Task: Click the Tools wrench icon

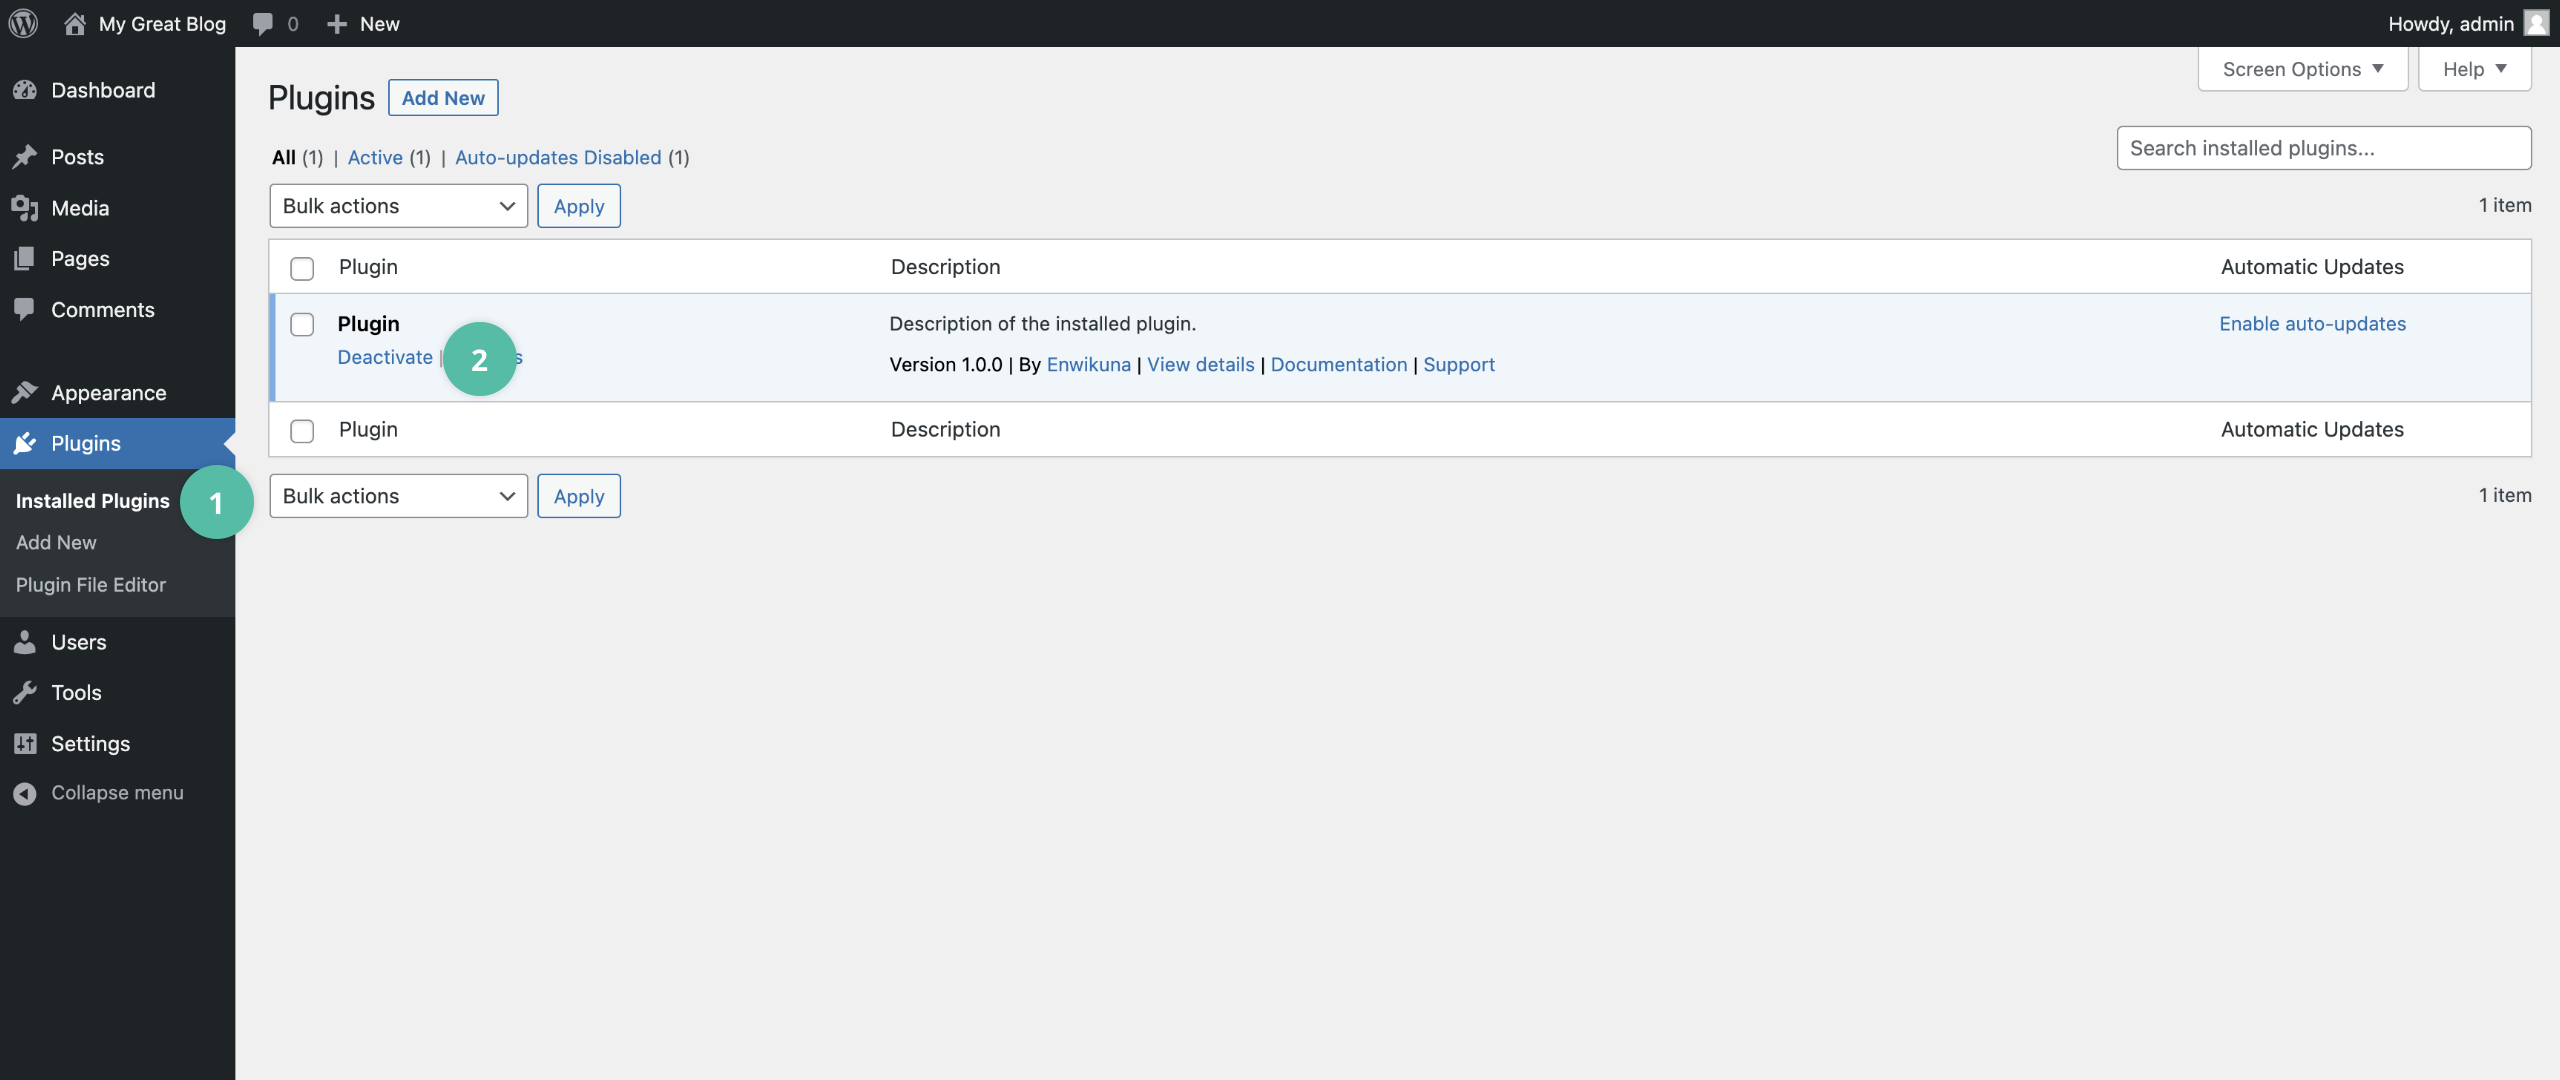Action: [x=25, y=692]
